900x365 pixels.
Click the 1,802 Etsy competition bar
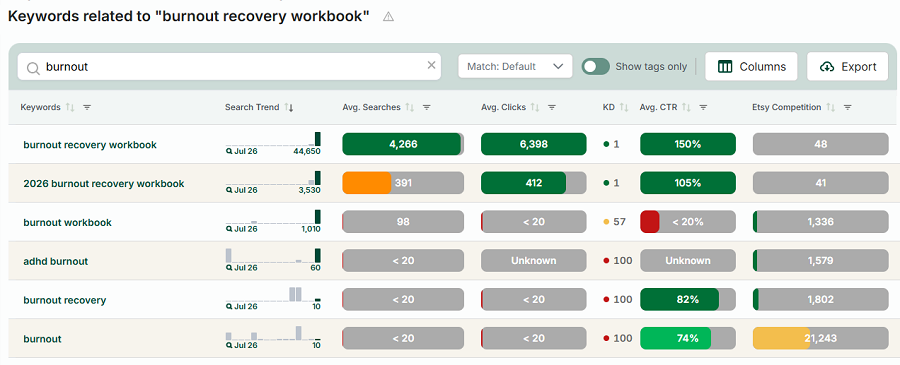click(820, 300)
